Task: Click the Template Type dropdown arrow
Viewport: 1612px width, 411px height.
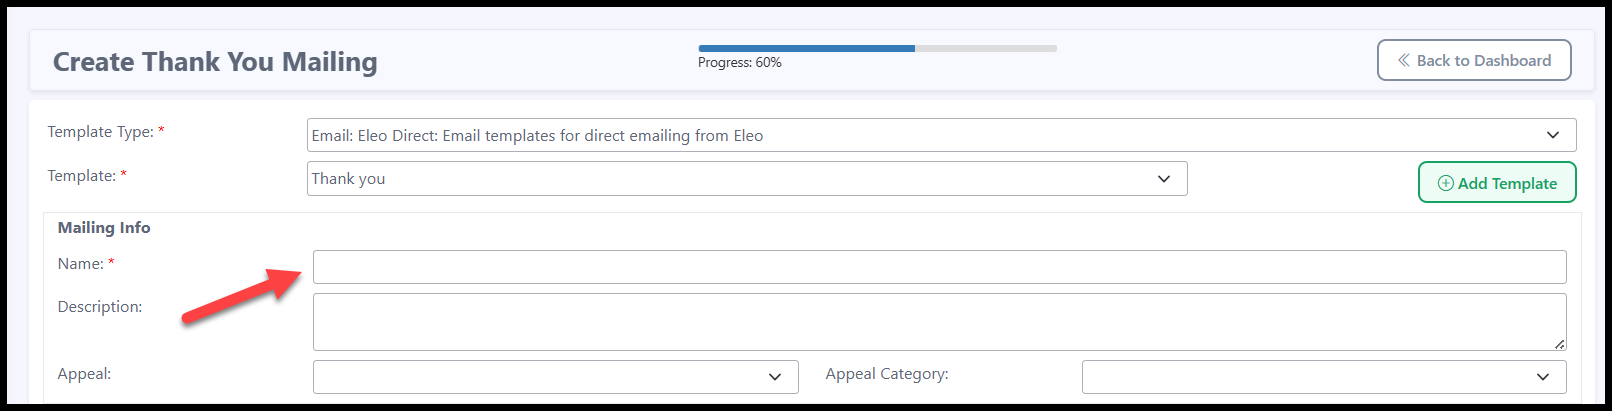Action: click(x=1552, y=135)
